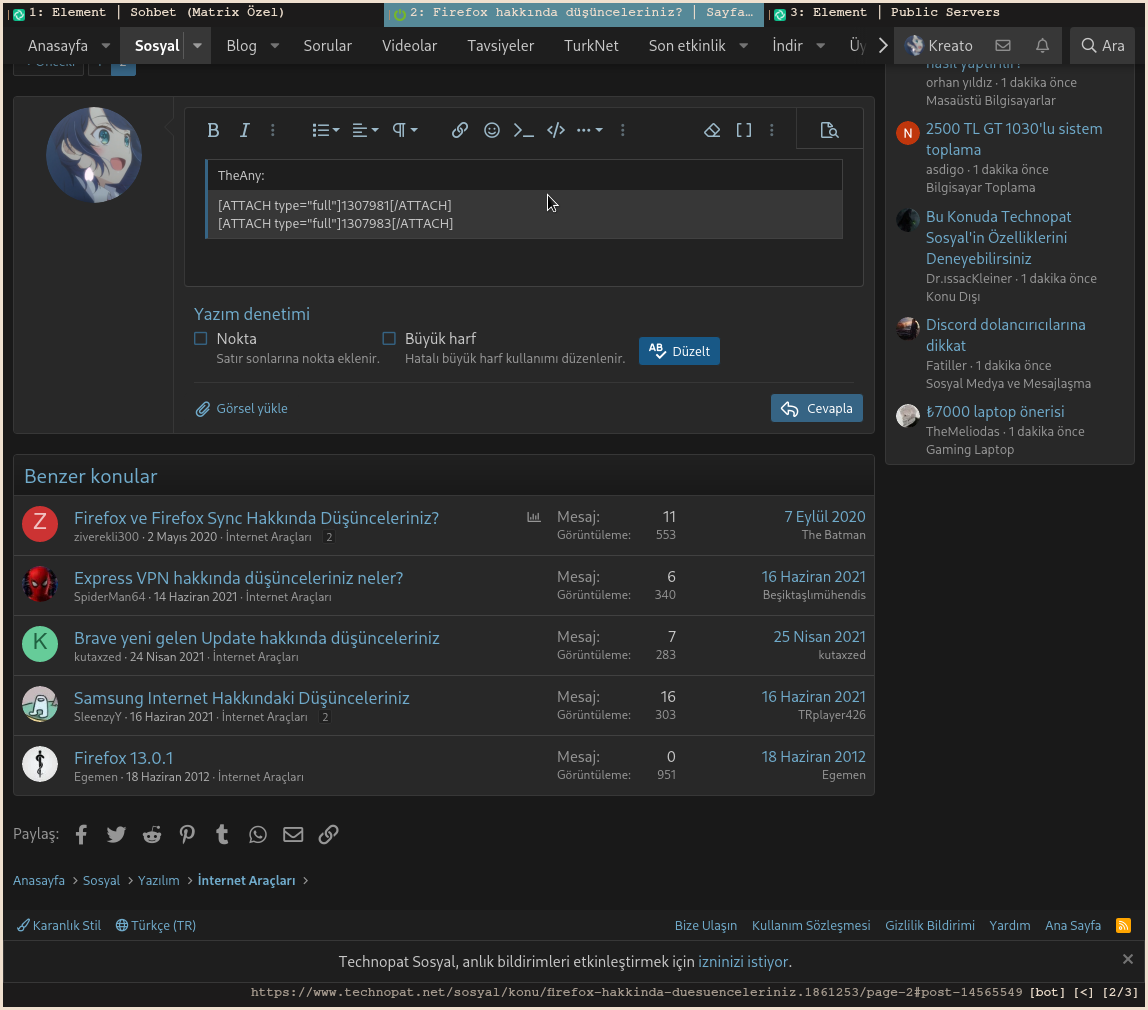Insert inline code with terminal icon
This screenshot has height=1010, width=1148.
(x=523, y=130)
